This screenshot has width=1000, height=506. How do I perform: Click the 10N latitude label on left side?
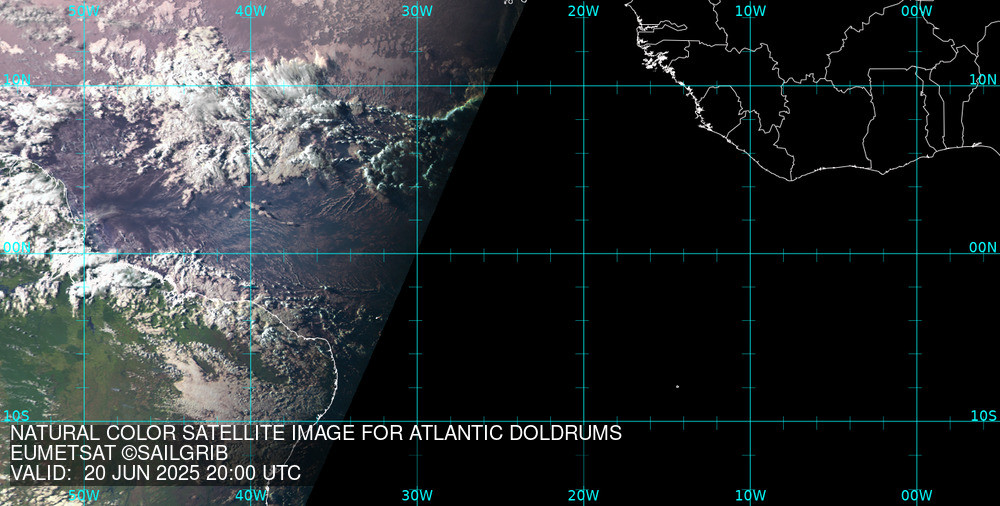click(x=17, y=80)
